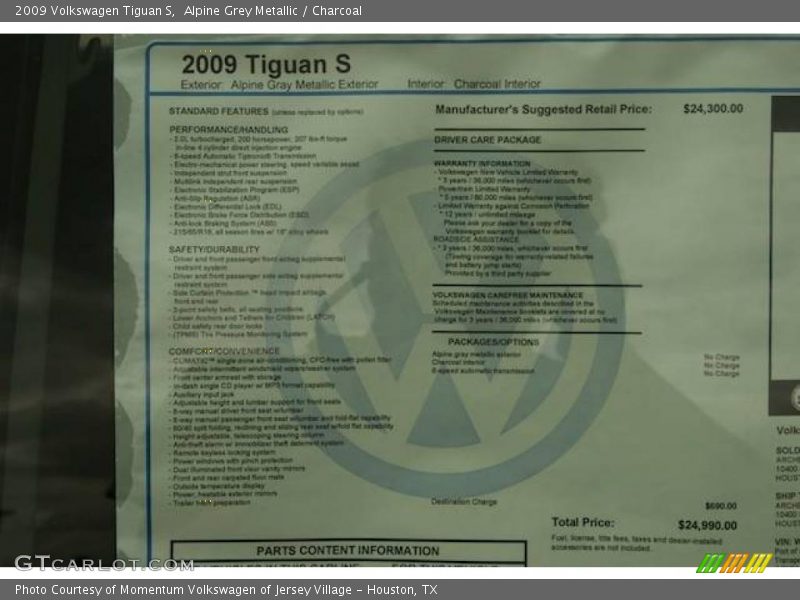This screenshot has width=800, height=600.
Task: Click the 'SAFETY/DURABILITY' heading
Action: pos(214,249)
